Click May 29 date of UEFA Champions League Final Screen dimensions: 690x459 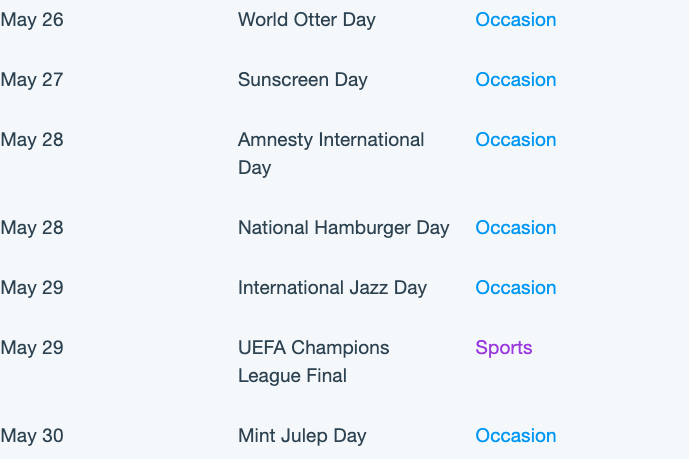point(32,348)
